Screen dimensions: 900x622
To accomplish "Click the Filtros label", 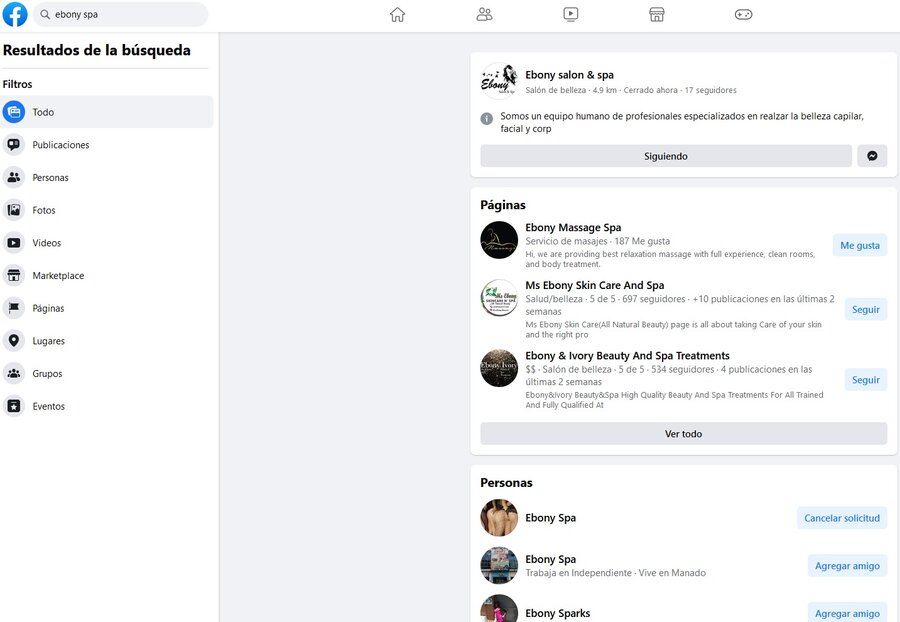I will [17, 84].
